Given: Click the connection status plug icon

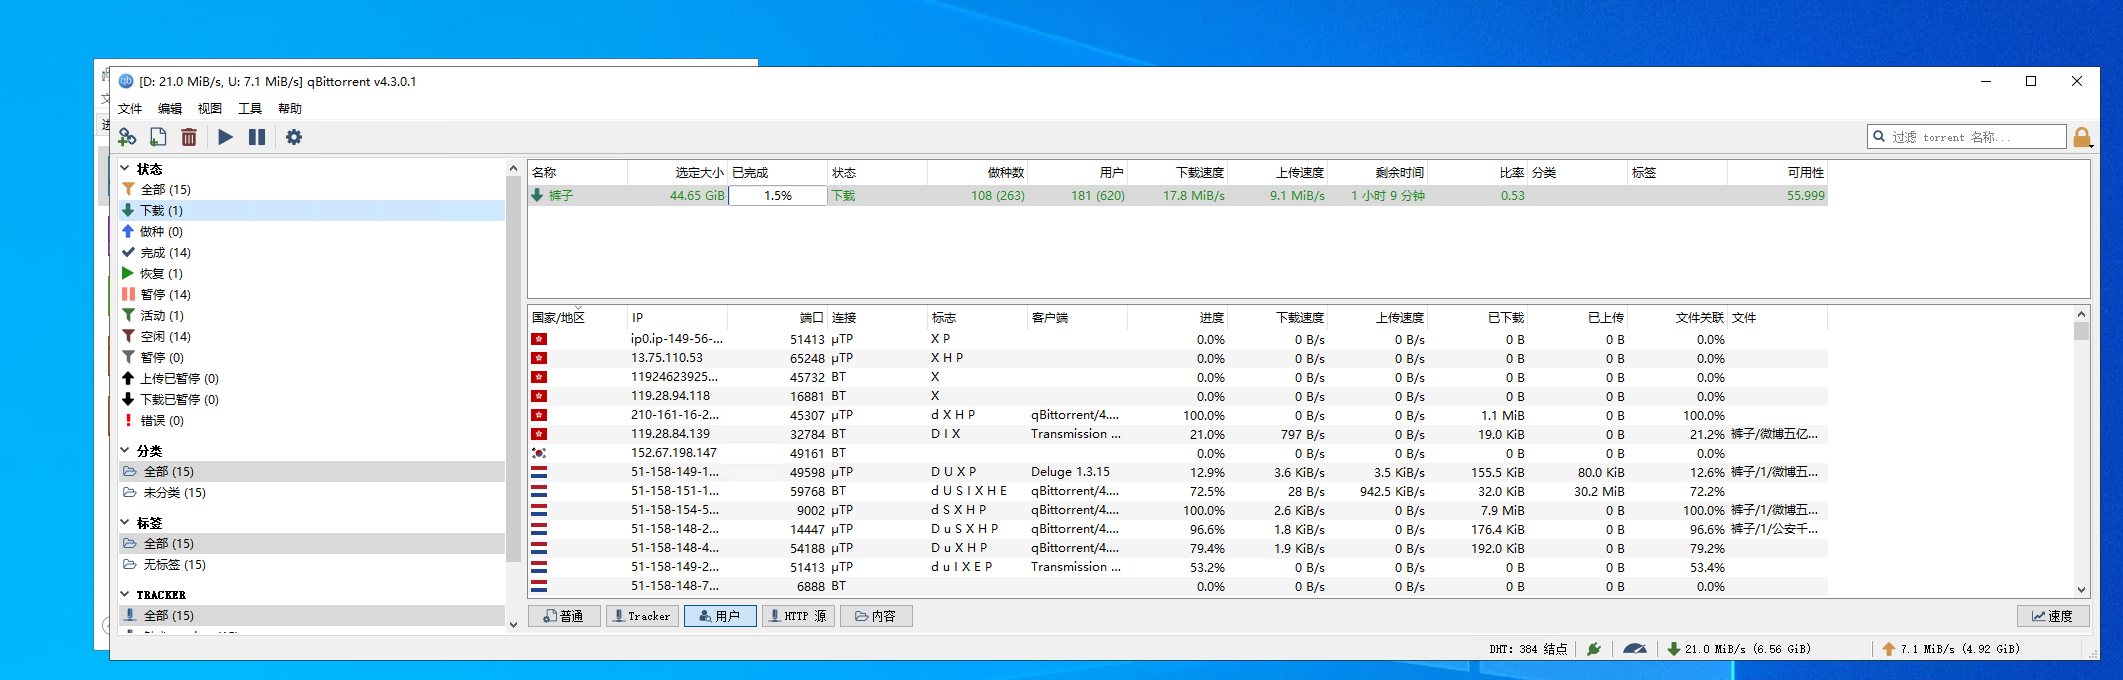Looking at the screenshot, I should click(1594, 649).
